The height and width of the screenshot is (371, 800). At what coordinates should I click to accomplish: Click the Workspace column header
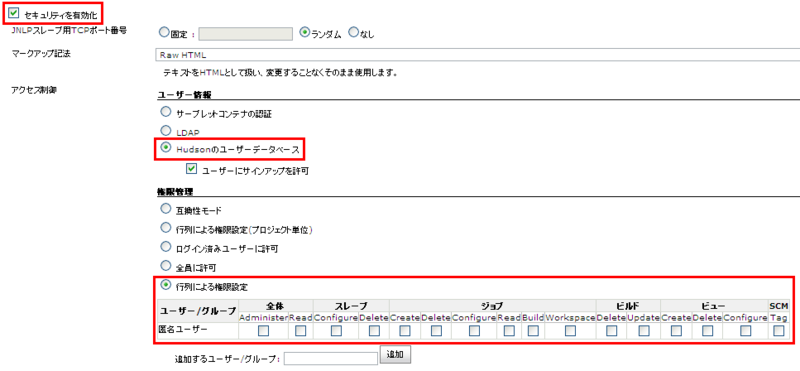coord(570,317)
